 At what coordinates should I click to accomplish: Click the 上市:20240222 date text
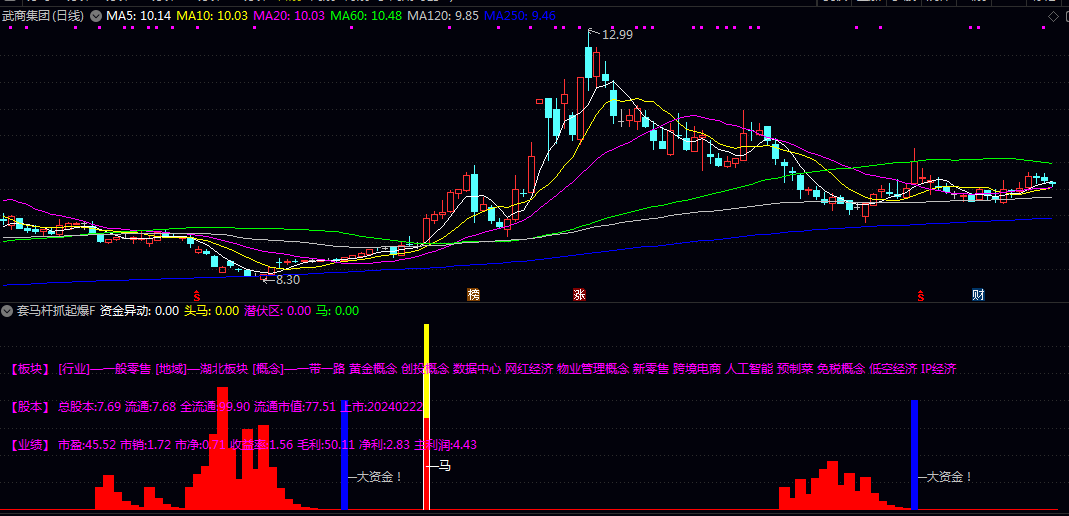click(382, 408)
